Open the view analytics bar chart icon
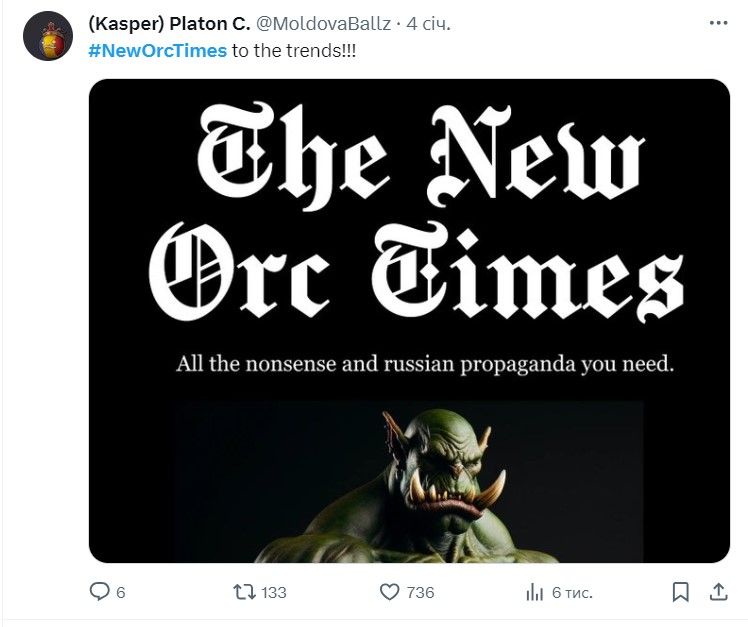 [535, 592]
